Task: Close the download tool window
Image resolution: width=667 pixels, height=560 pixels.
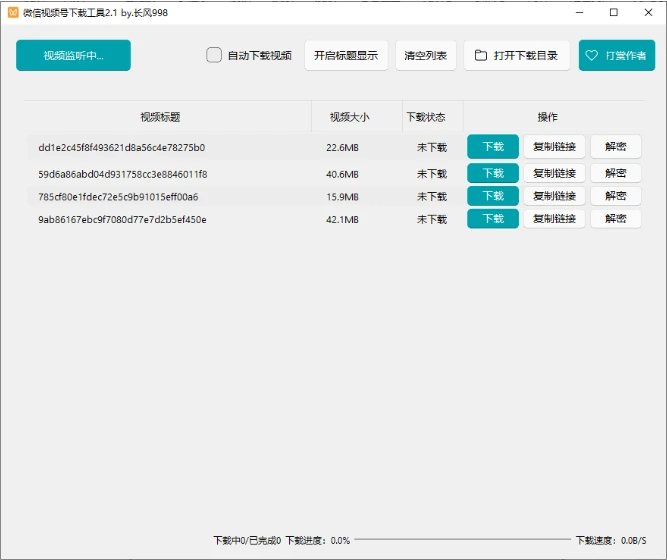Action: coord(648,12)
